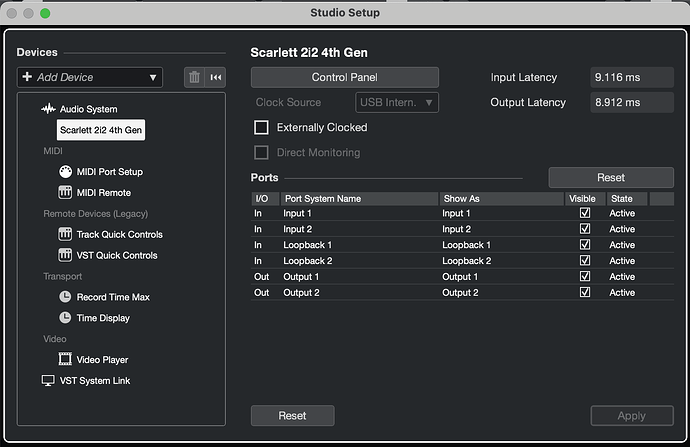Open MIDI Port Setup
This screenshot has height=447, width=690.
(110, 172)
